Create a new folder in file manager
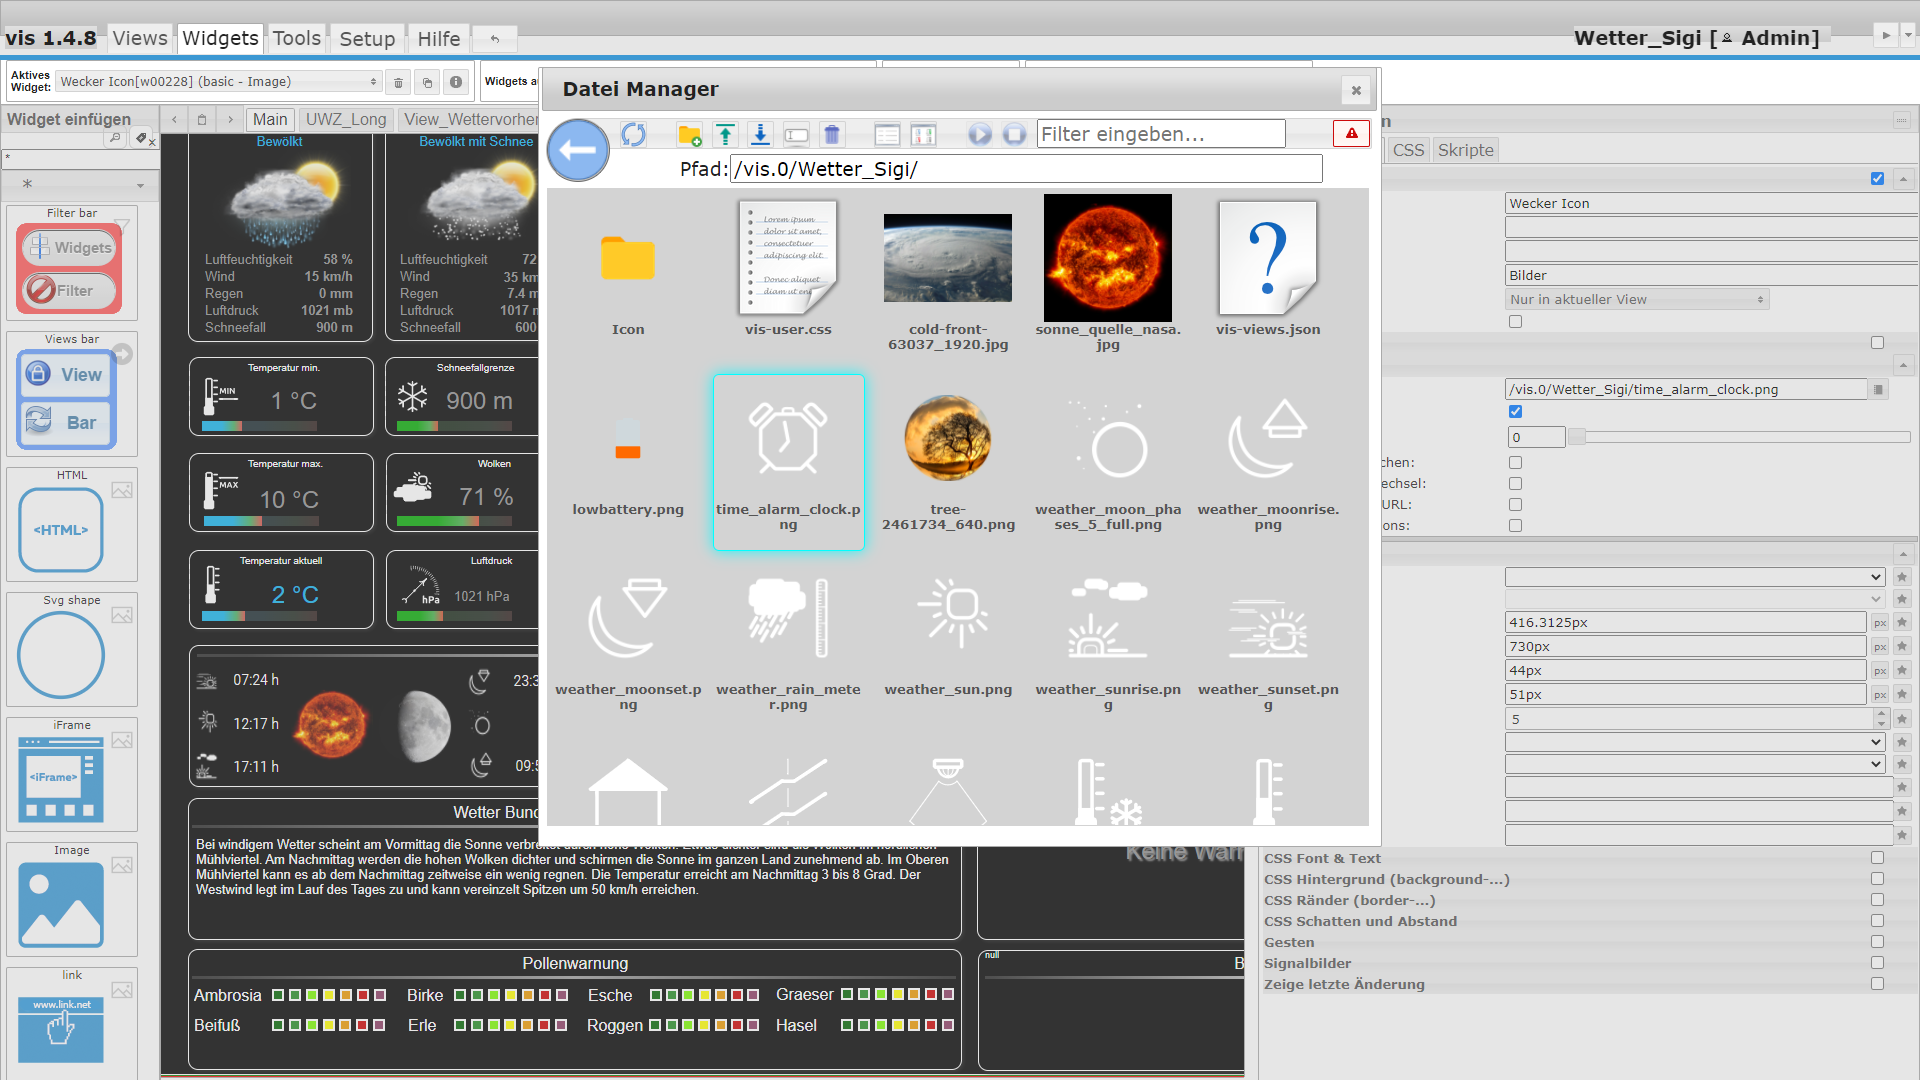Screen dimensions: 1920x1080 pos(689,134)
